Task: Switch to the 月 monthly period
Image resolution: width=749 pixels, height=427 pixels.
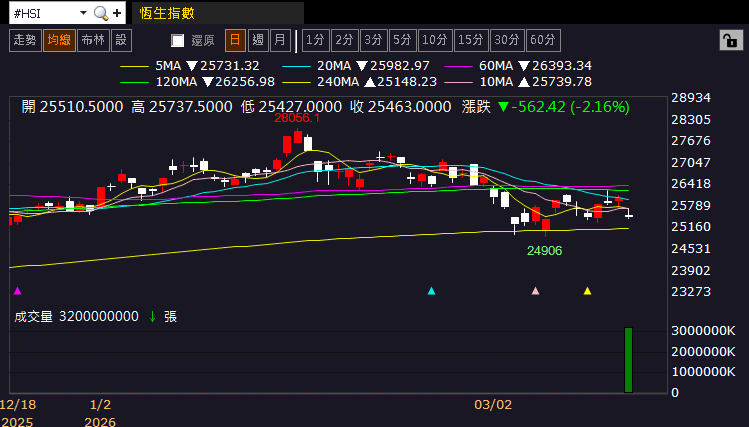Action: point(280,40)
